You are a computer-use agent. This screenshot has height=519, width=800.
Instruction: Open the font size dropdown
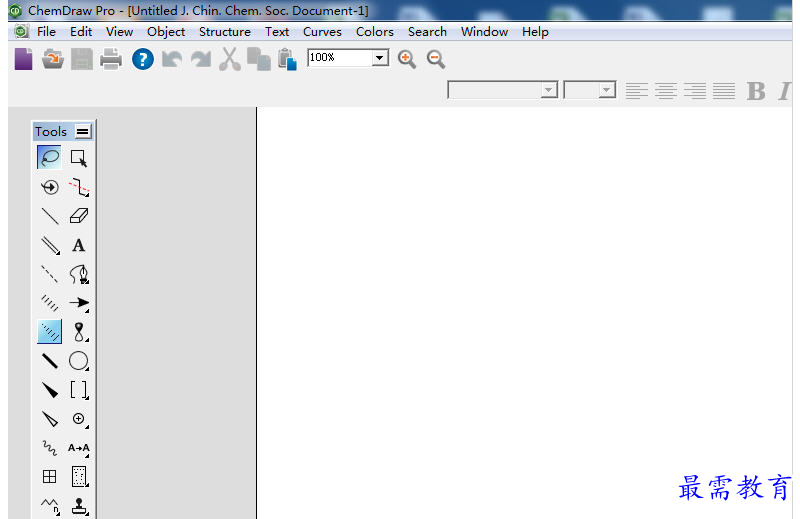(607, 90)
